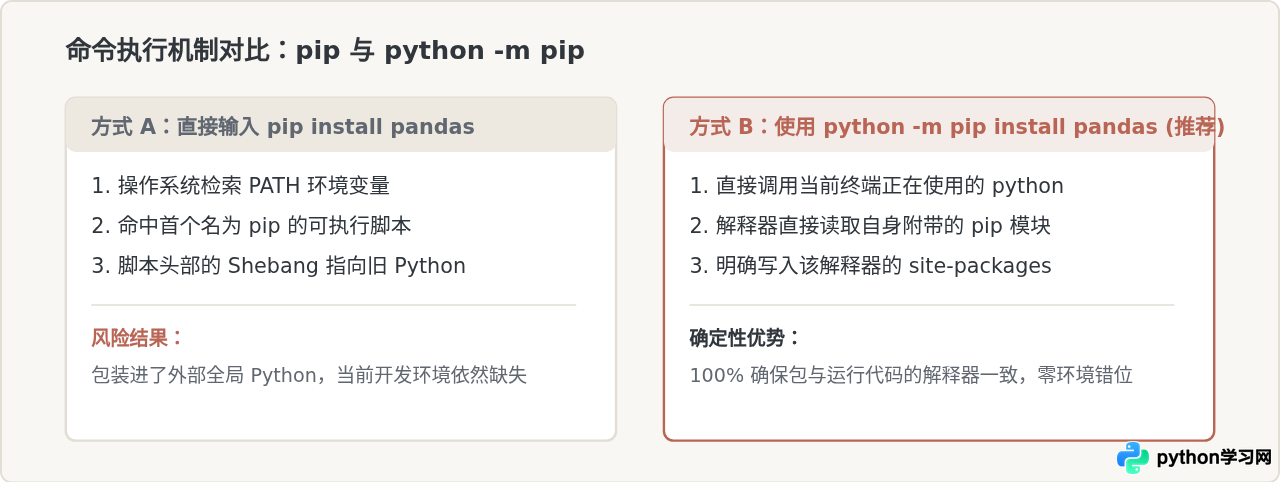The height and width of the screenshot is (483, 1280).
Task: Click step 1. 直接调用当前终端正在使用的 python
Action: click(876, 186)
